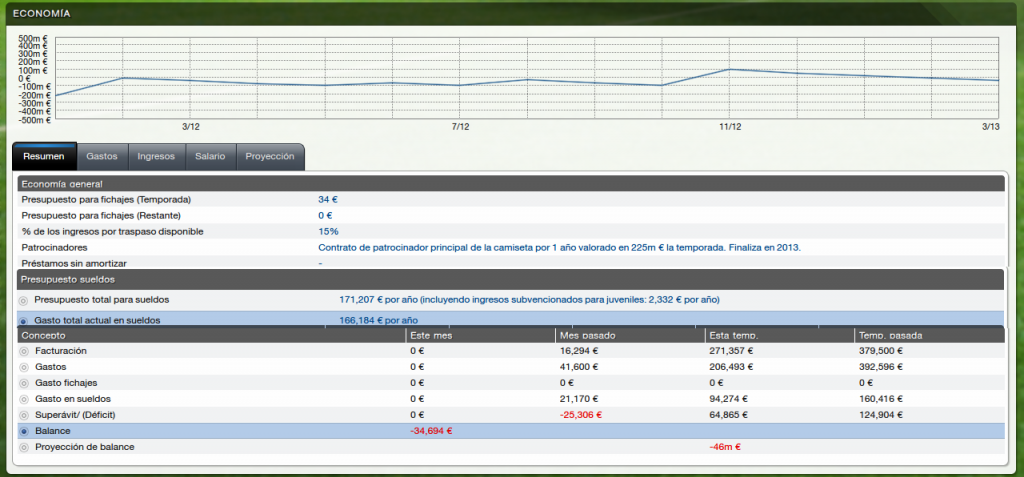1024x477 pixels.
Task: Click the Presupuesto para fichajes (Restante) label
Action: click(101, 216)
